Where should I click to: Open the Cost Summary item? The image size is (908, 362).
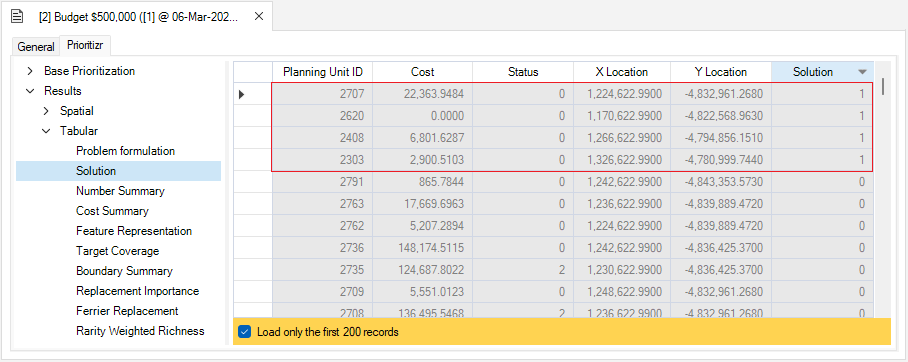(112, 211)
